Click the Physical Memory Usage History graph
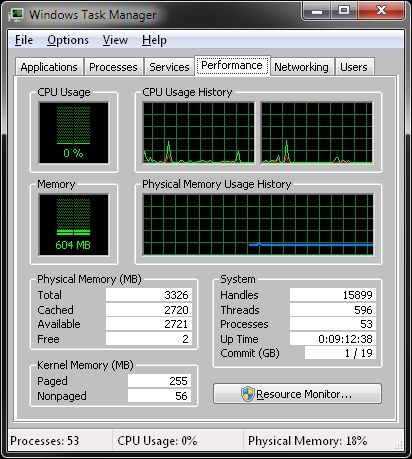The image size is (412, 459). (x=258, y=225)
